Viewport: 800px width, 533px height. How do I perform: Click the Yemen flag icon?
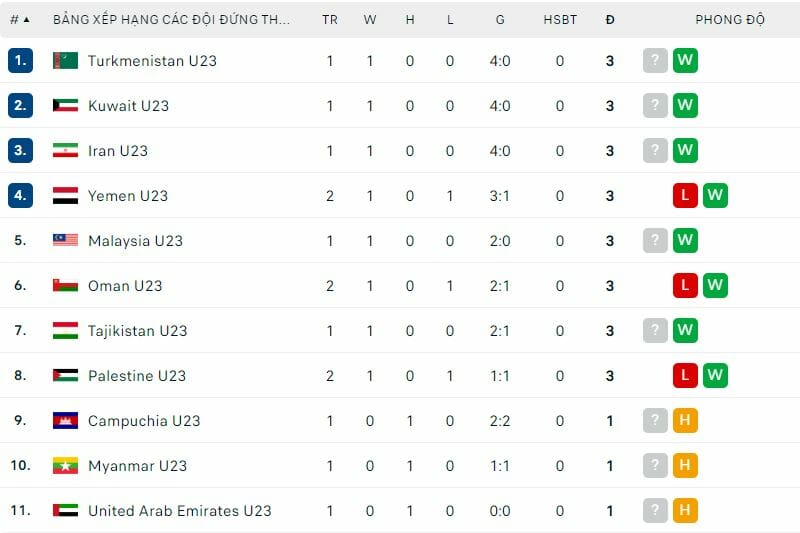coord(65,196)
